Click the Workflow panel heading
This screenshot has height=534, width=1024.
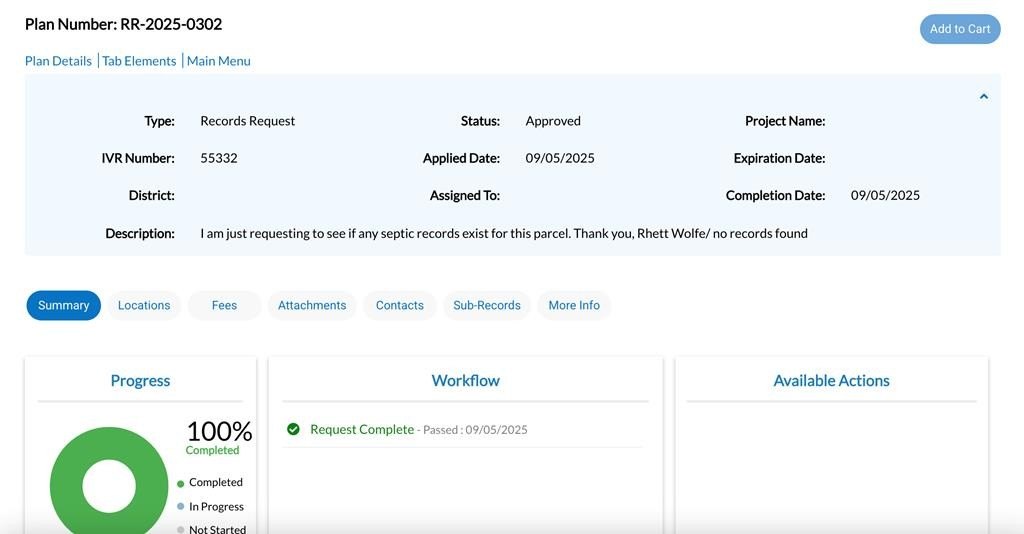[x=465, y=380]
